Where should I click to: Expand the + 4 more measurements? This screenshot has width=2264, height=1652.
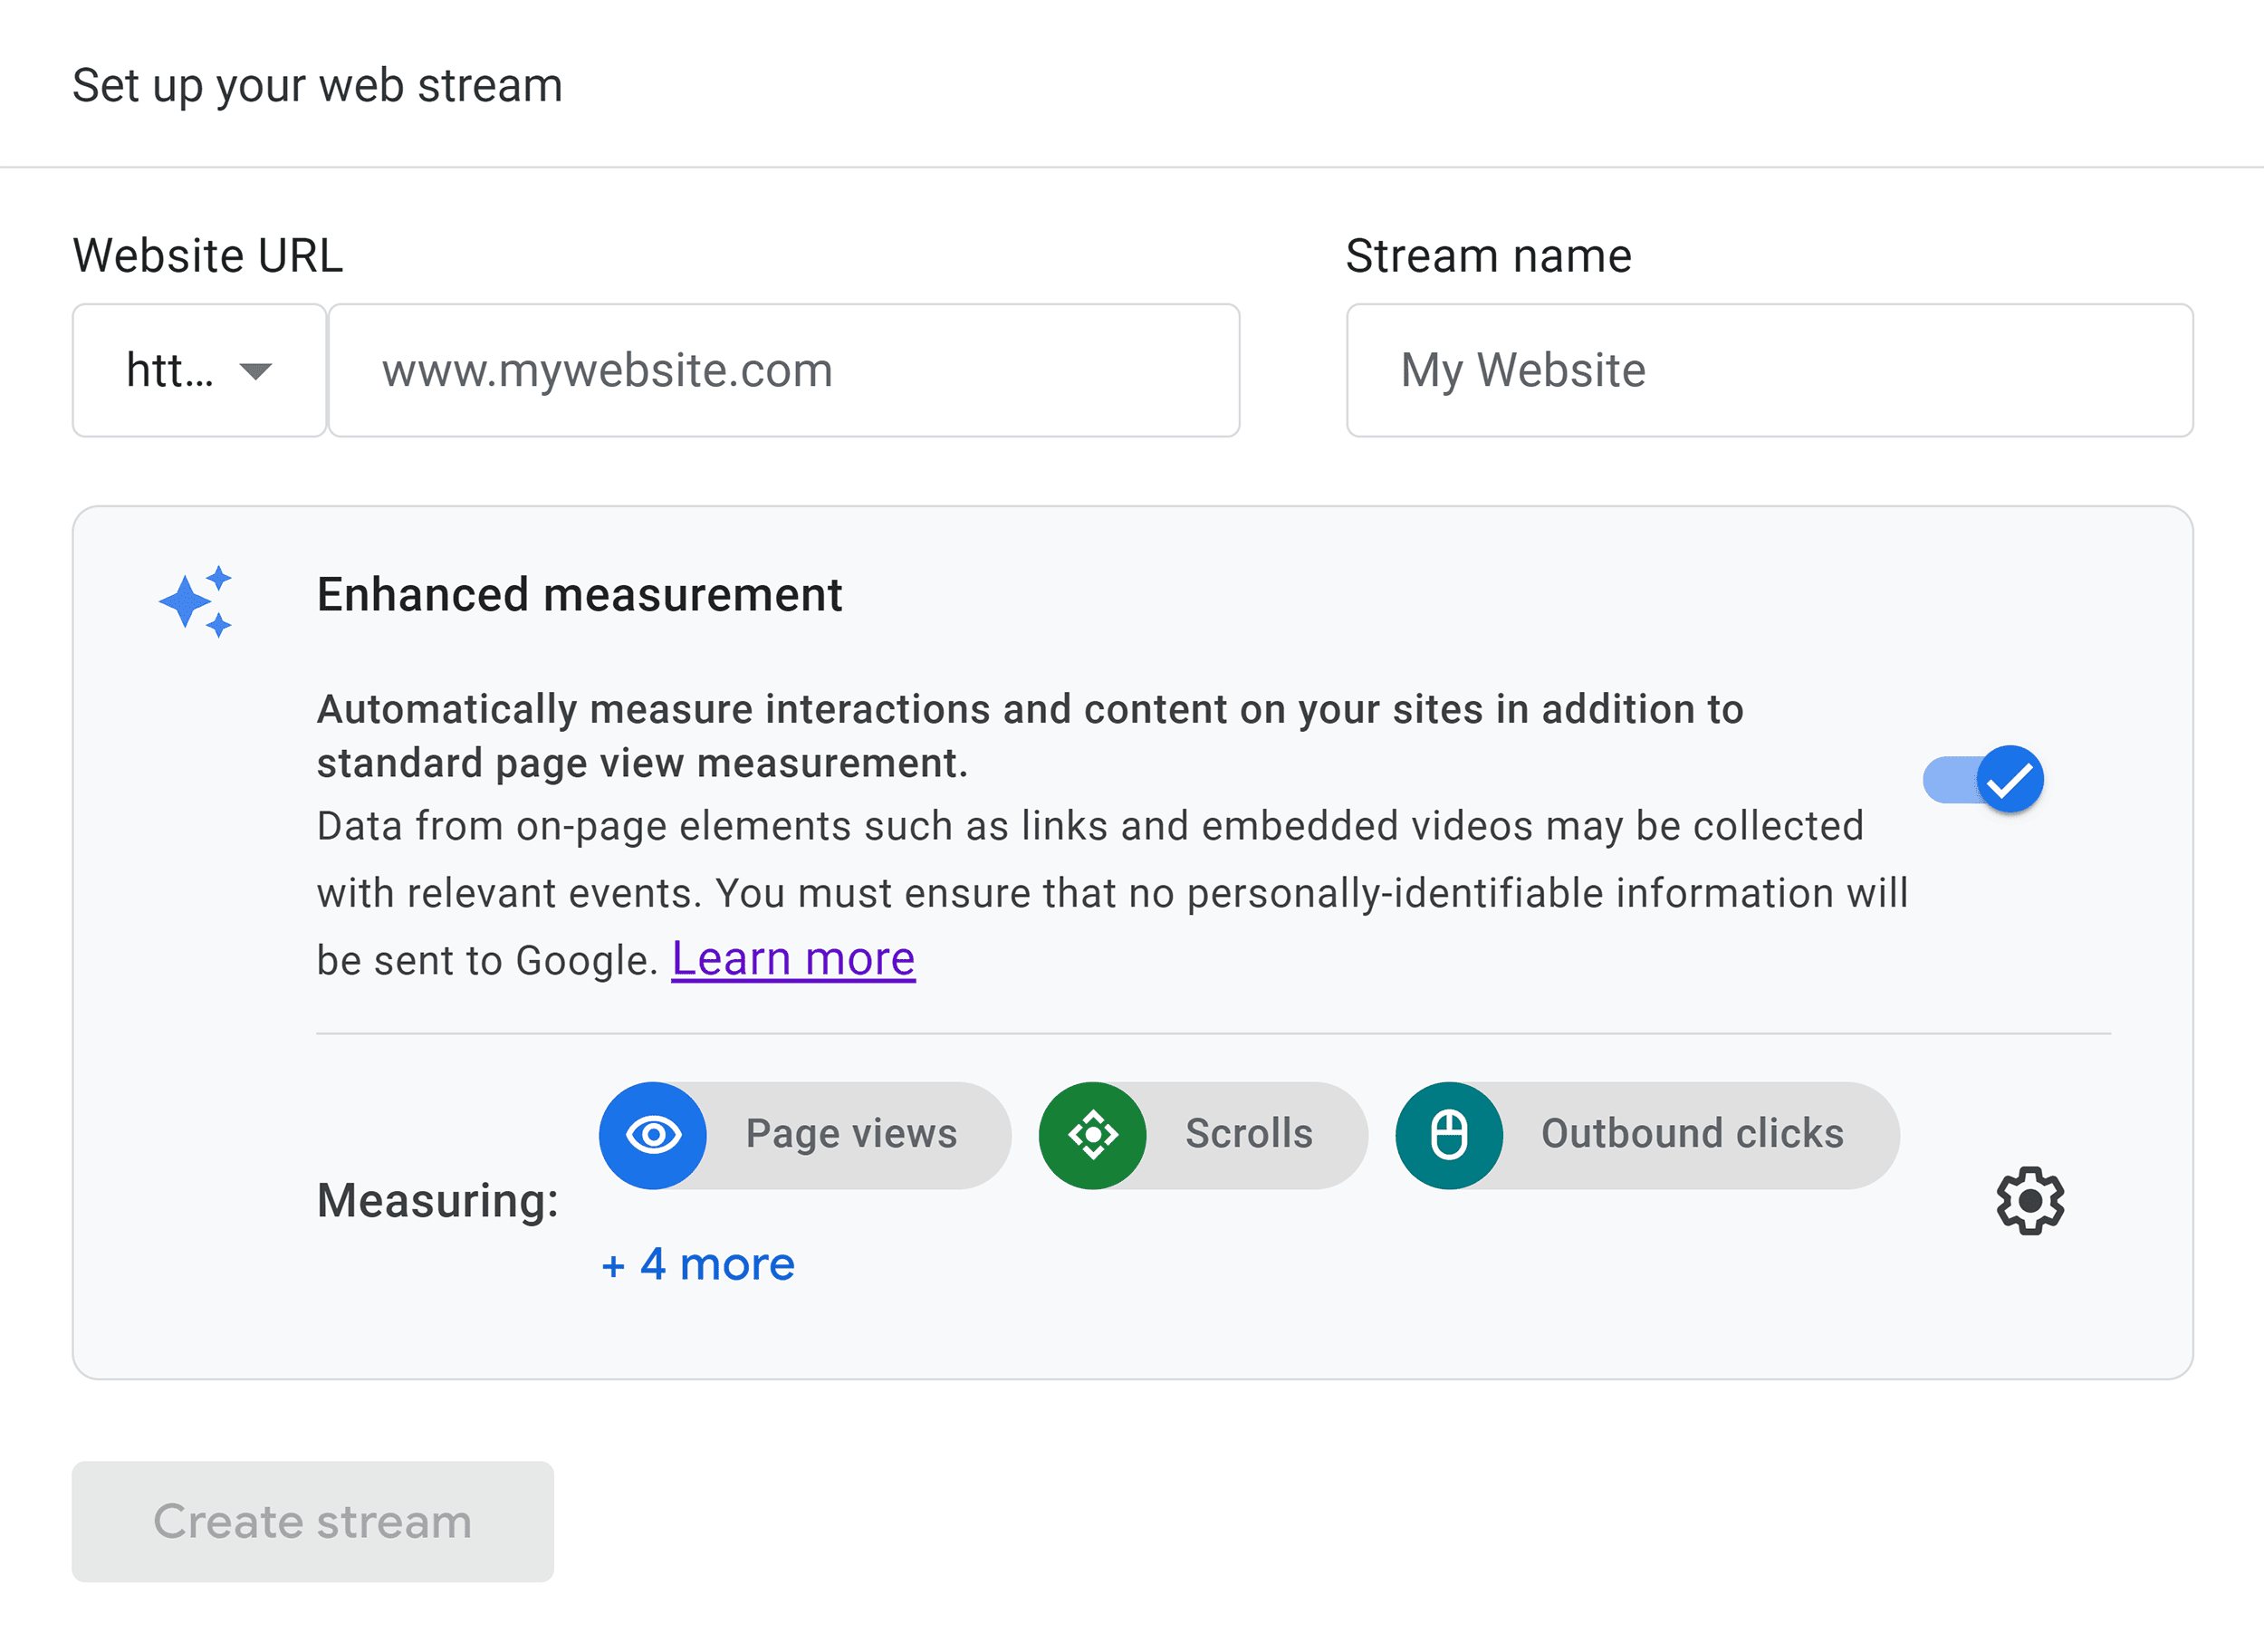(x=696, y=1263)
